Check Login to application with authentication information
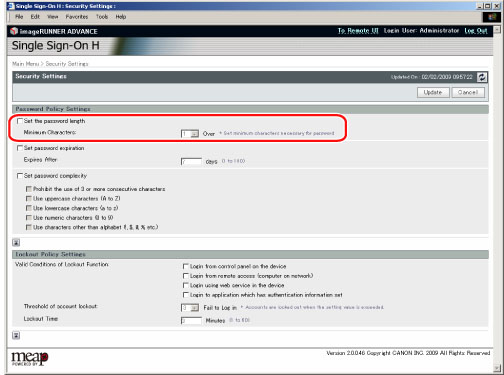The width and height of the screenshot is (504, 375). 186,295
